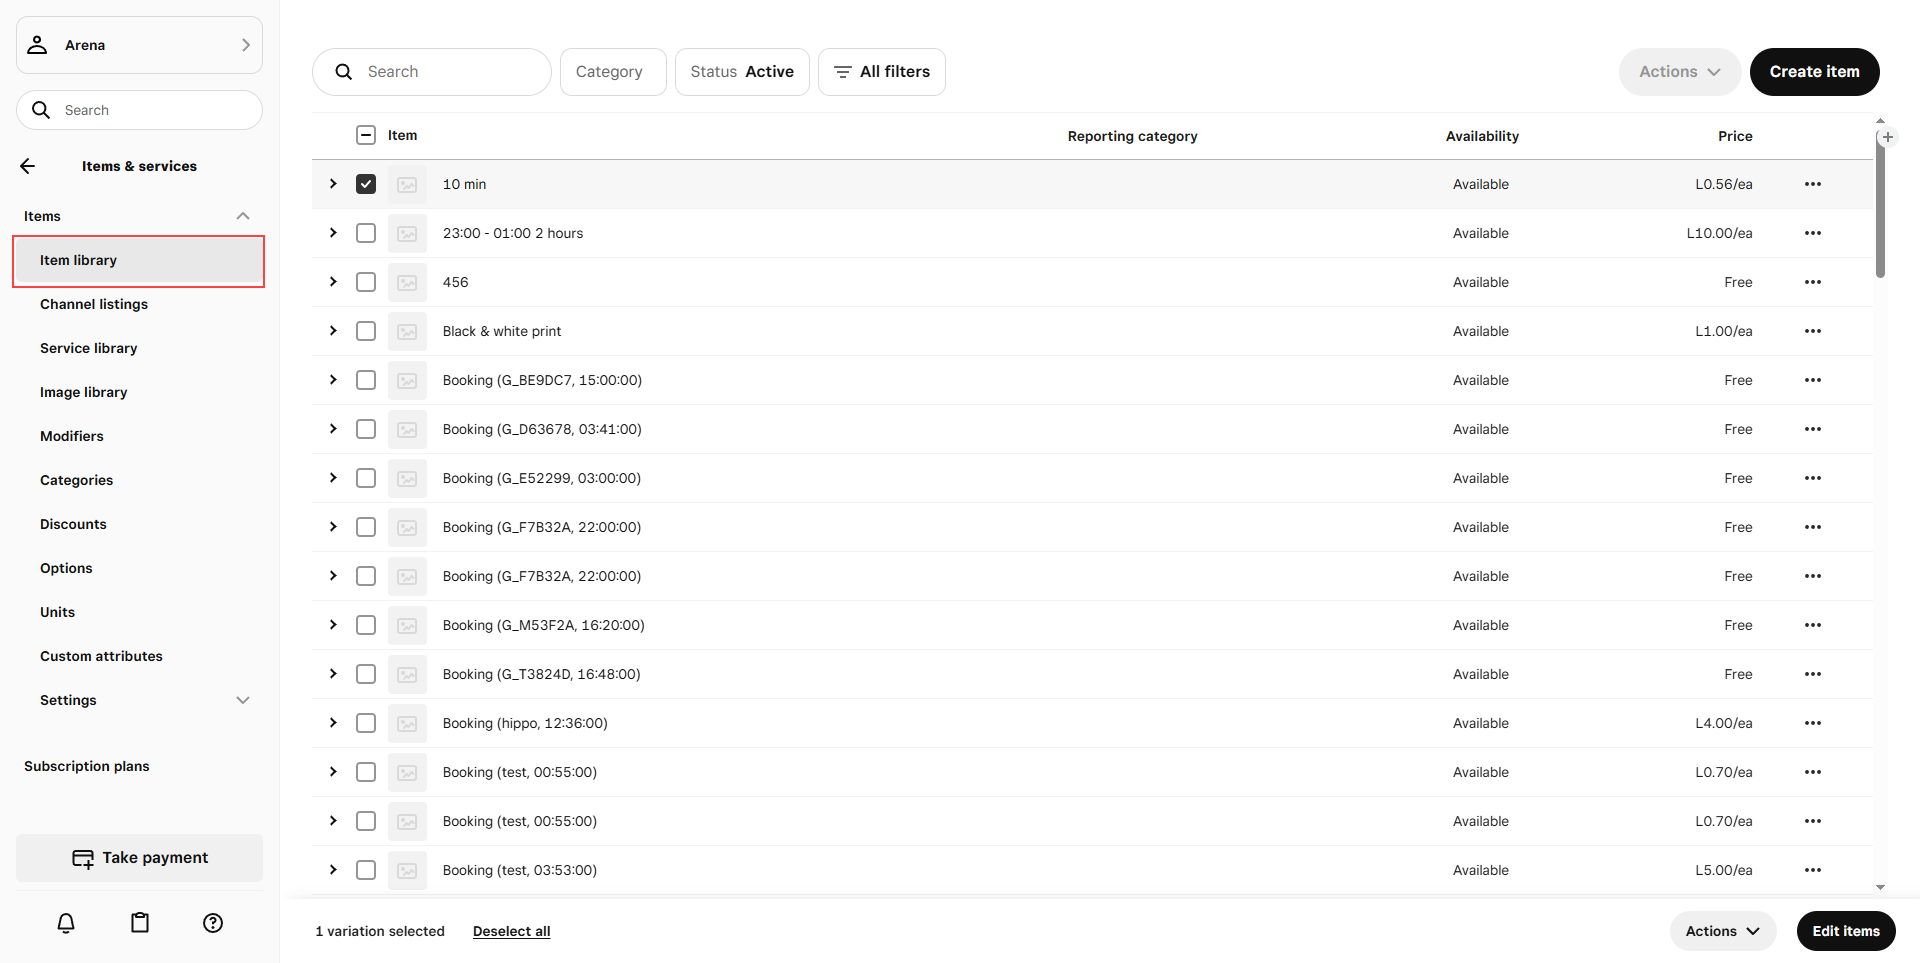1920x963 pixels.
Task: Click the Deselect all link
Action: click(511, 931)
